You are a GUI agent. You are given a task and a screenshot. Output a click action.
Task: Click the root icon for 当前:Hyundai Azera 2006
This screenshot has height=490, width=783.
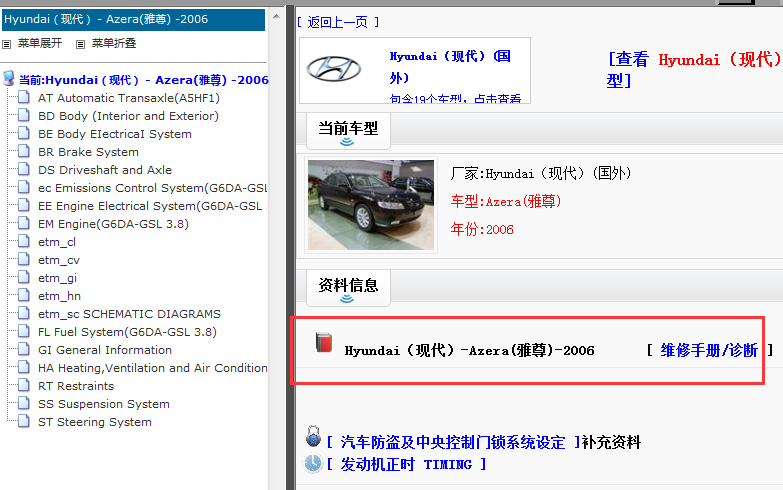[9, 78]
